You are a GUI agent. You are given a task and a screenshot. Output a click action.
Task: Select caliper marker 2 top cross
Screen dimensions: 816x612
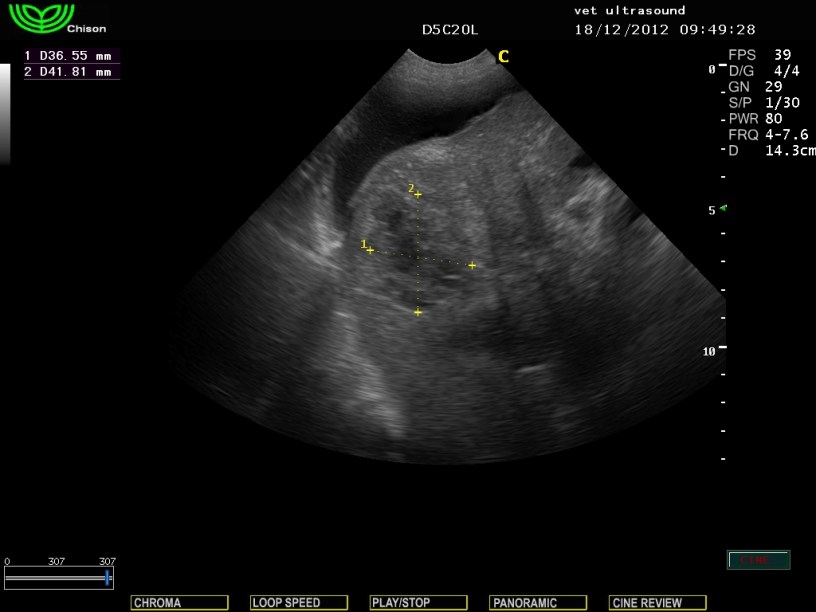418,194
